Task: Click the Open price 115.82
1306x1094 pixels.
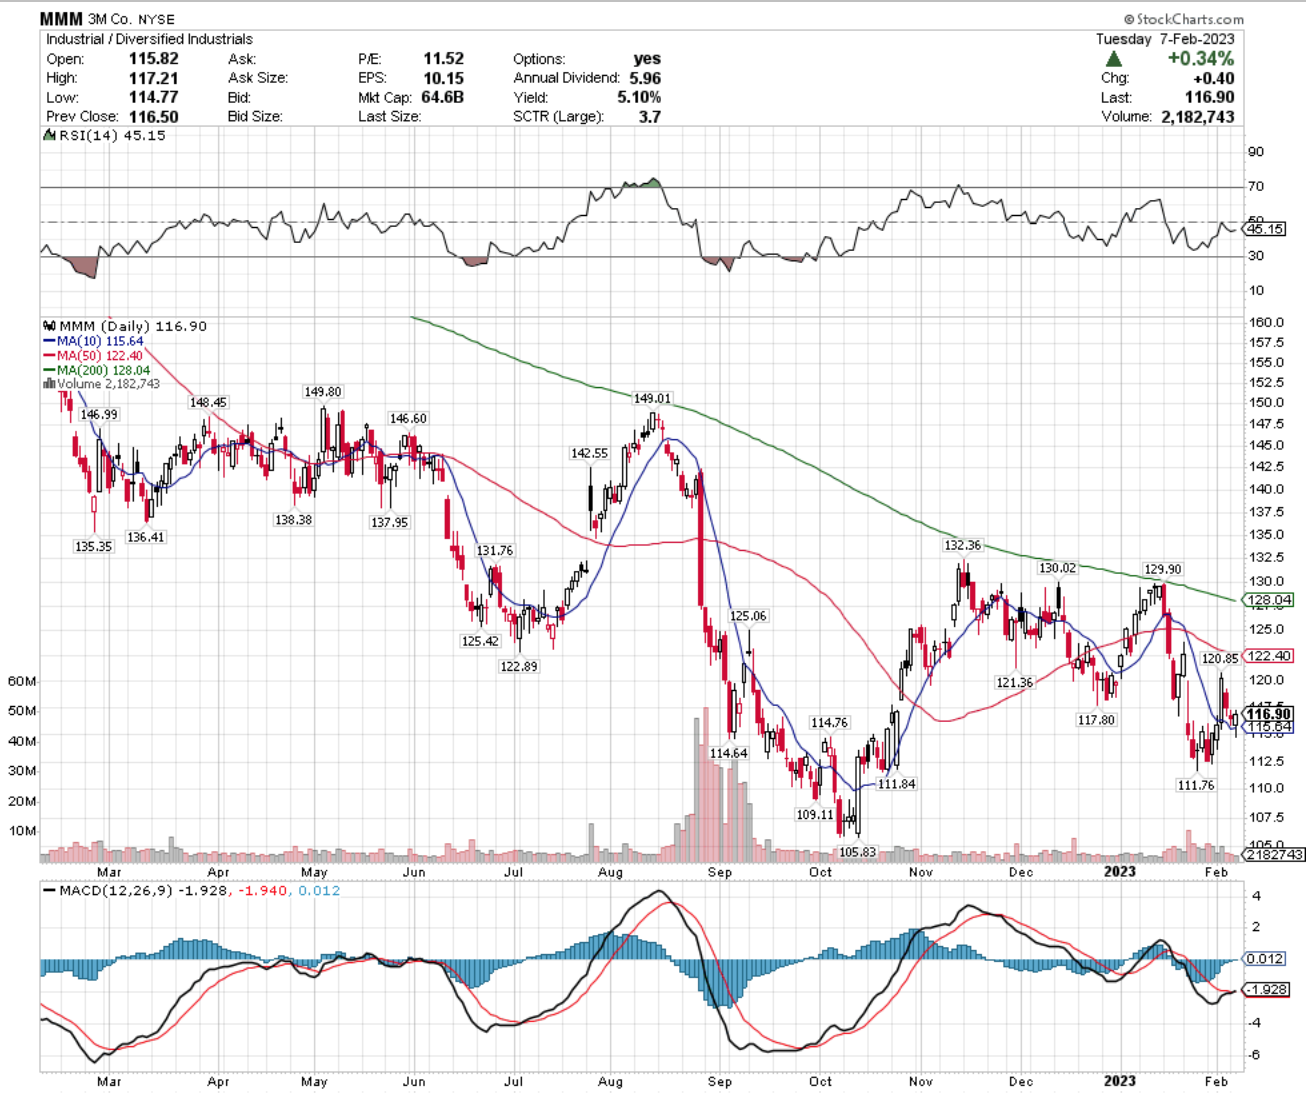Action: [154, 59]
